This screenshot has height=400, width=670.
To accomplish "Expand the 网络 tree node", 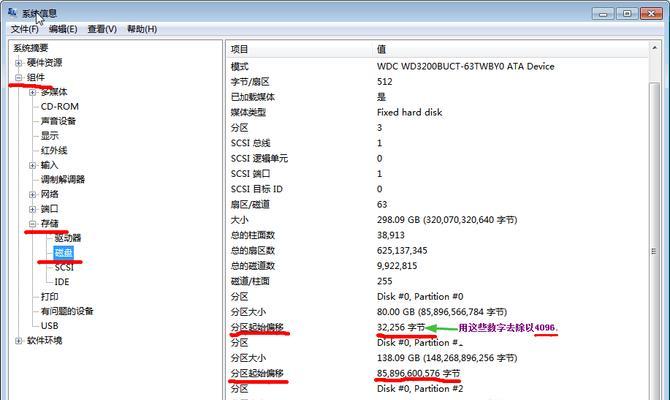I will [32, 194].
